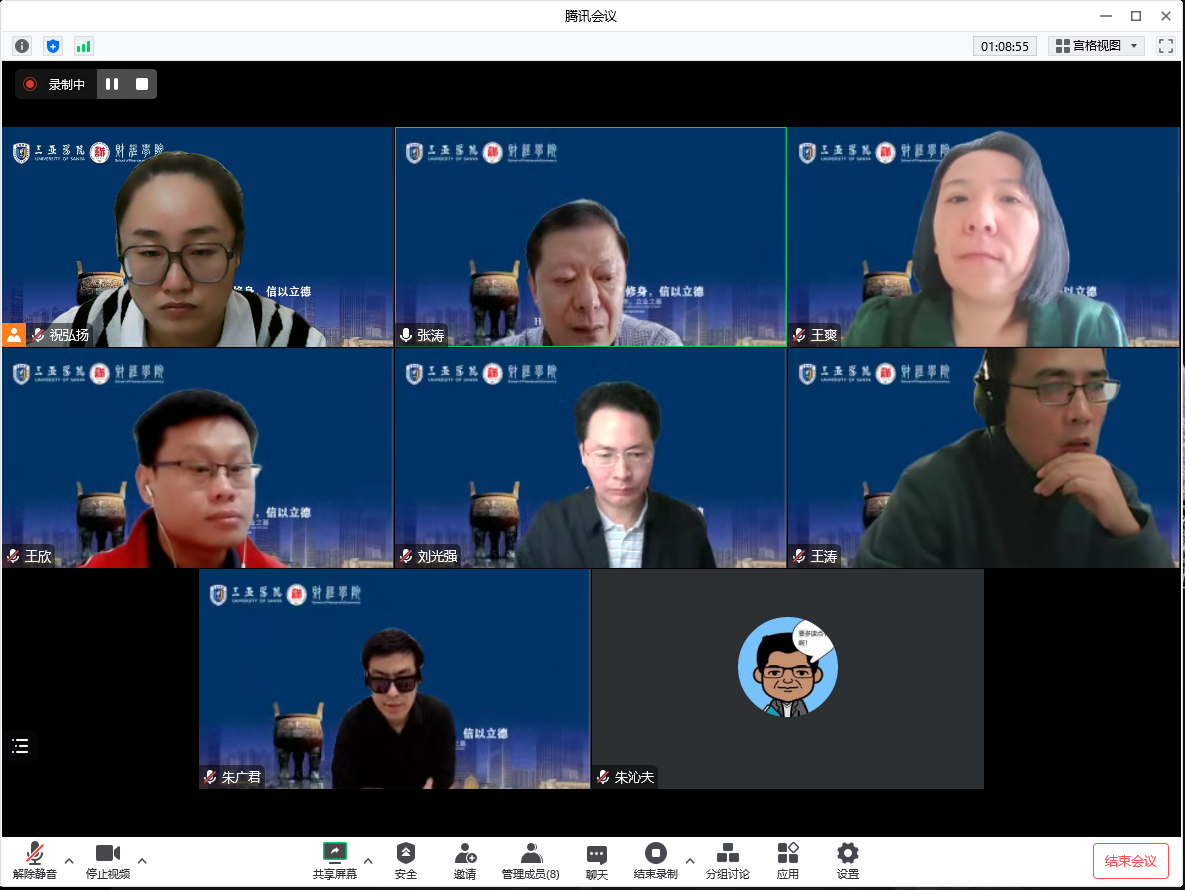The width and height of the screenshot is (1185, 890).
Task: Open the network signal status icon
Action: pyautogui.click(x=83, y=46)
